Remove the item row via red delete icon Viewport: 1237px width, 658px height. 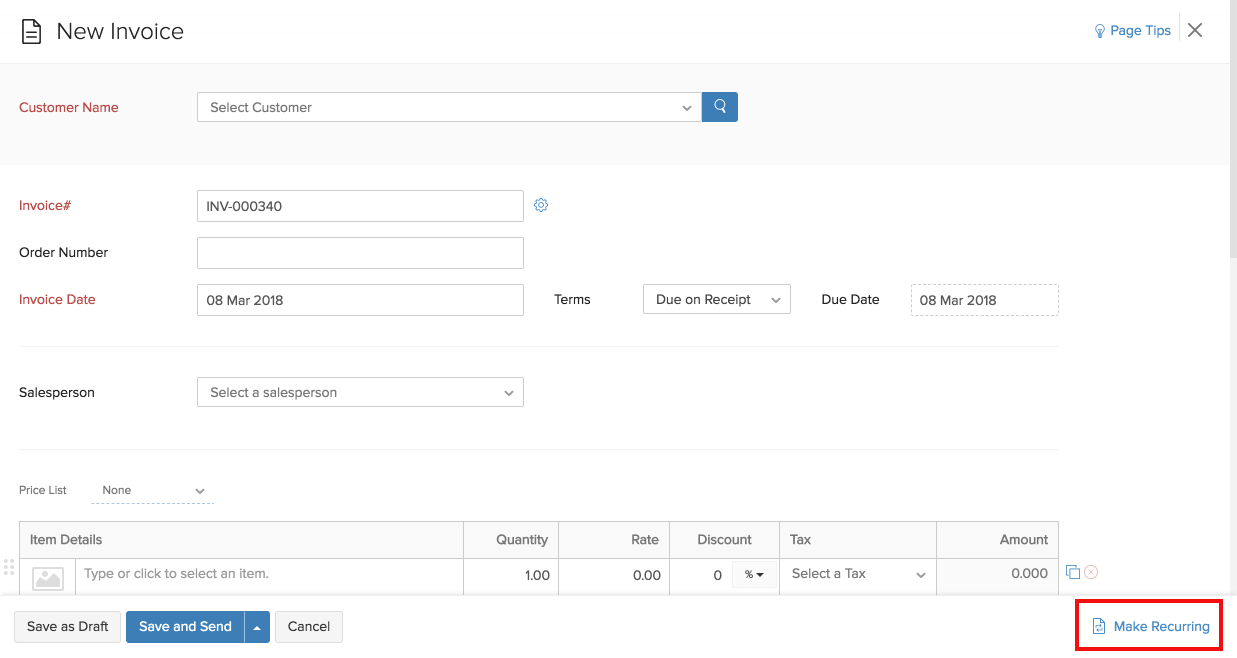click(x=1090, y=571)
